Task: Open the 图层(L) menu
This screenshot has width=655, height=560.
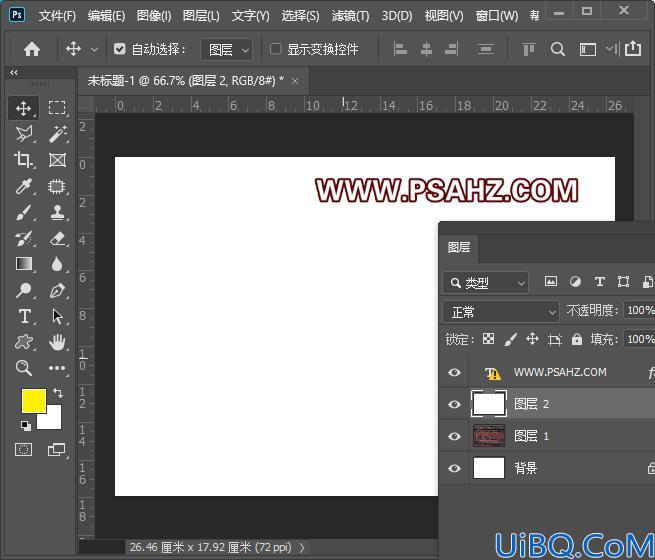Action: [201, 16]
